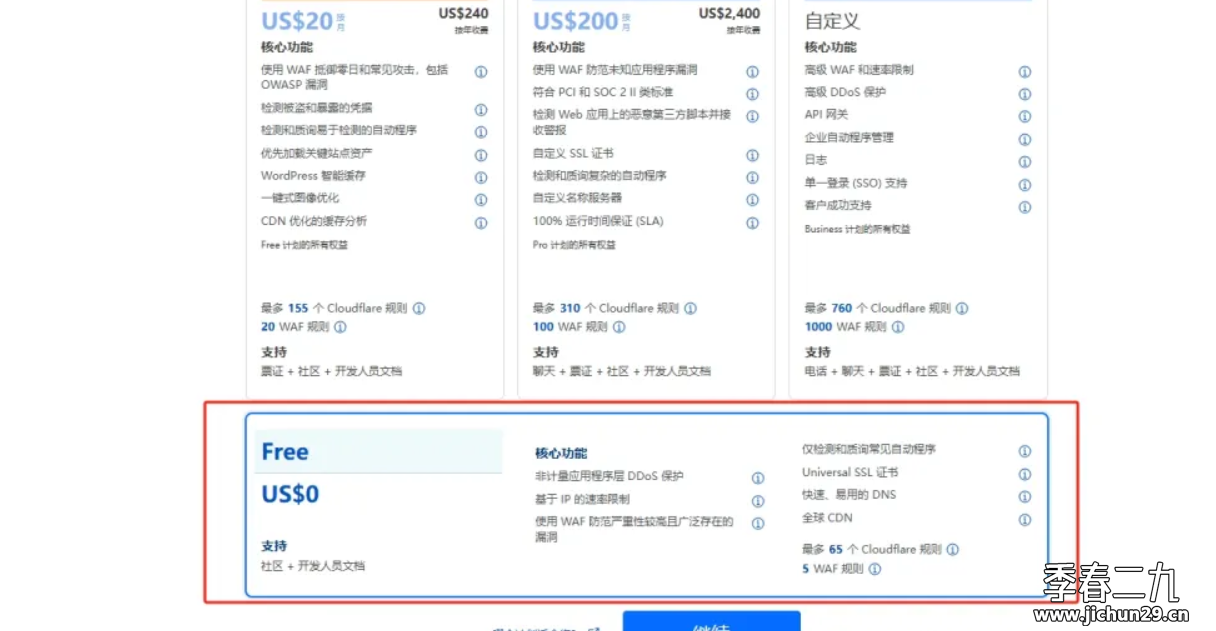
Task: Click the Free 计划的所有权益 text
Action: [x=304, y=245]
